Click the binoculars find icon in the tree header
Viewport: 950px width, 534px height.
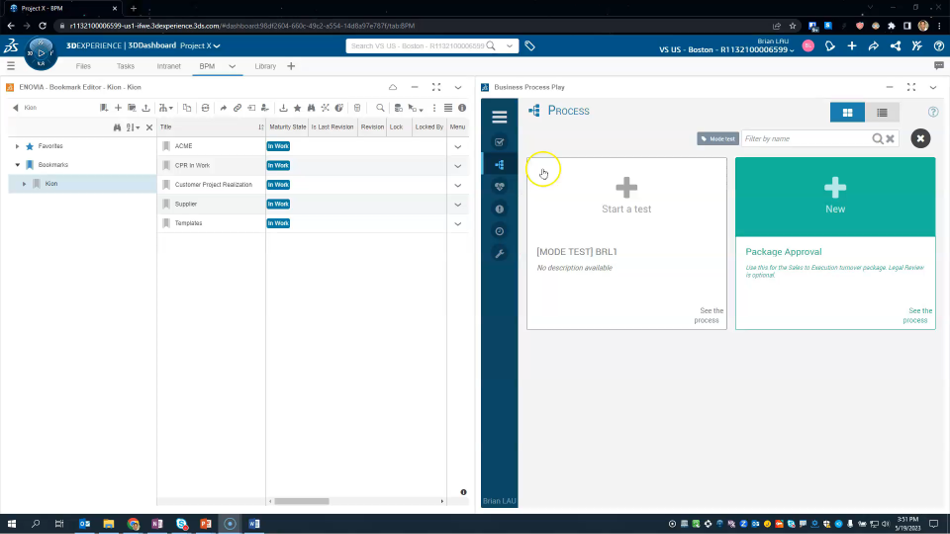[x=117, y=127]
